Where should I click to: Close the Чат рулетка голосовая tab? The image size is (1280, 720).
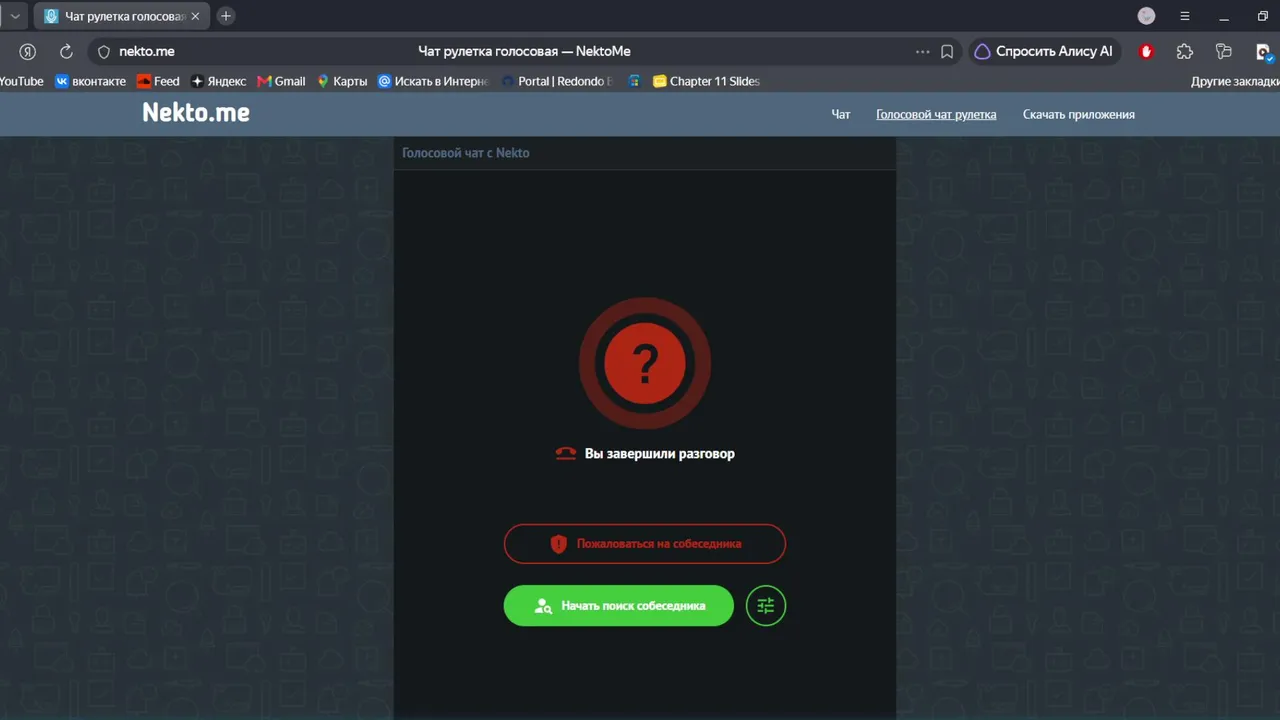[x=196, y=16]
